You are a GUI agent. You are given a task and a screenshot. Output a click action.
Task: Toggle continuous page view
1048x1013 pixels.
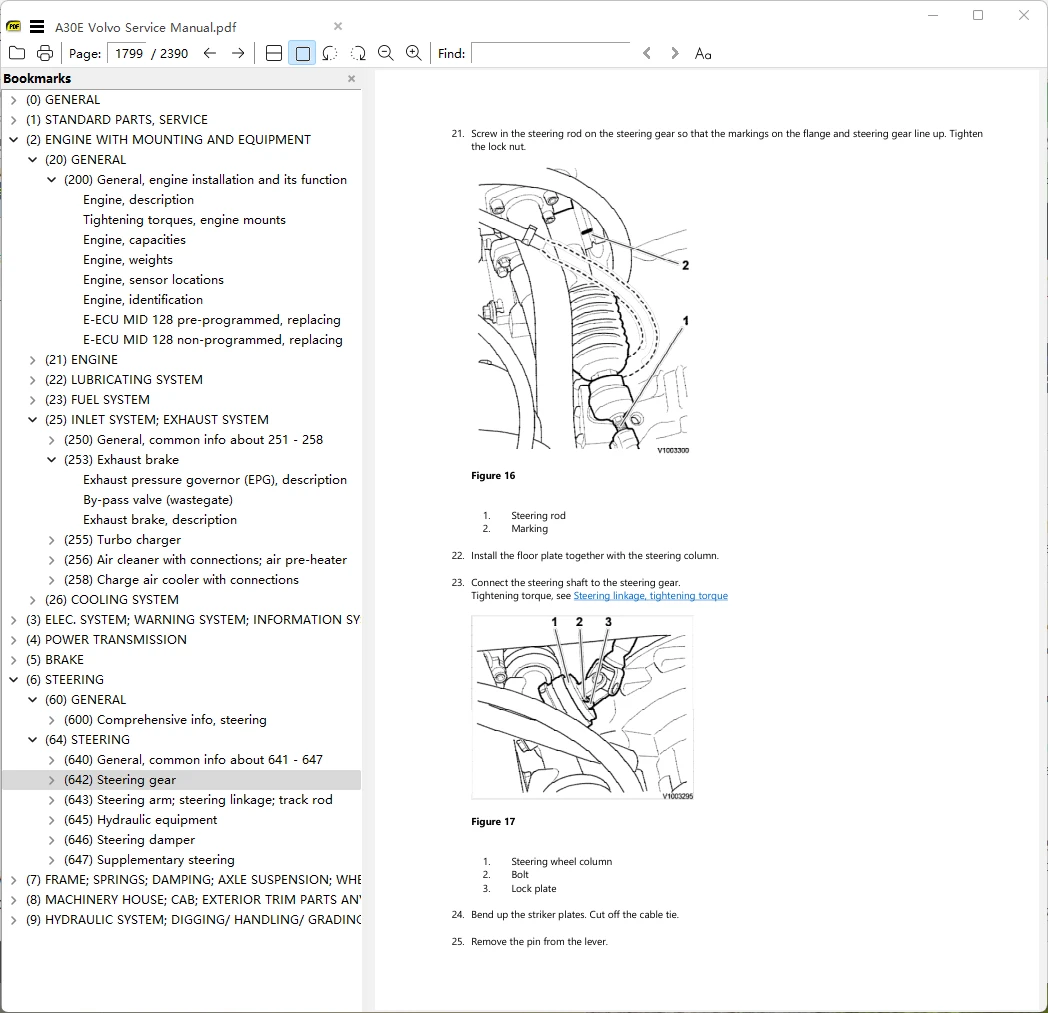click(274, 53)
